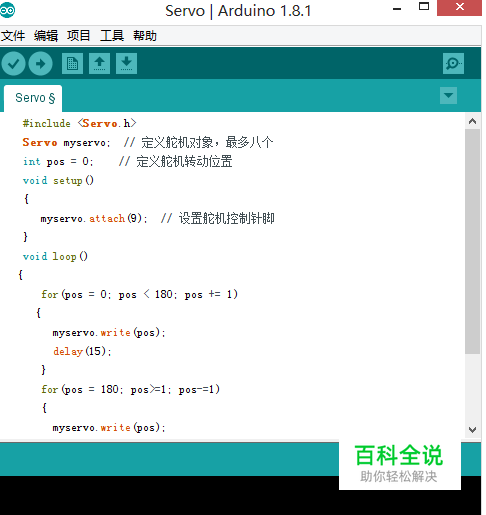Click 'myservo.attach(9);' in the code
The width and height of the screenshot is (486, 515).
[94, 219]
